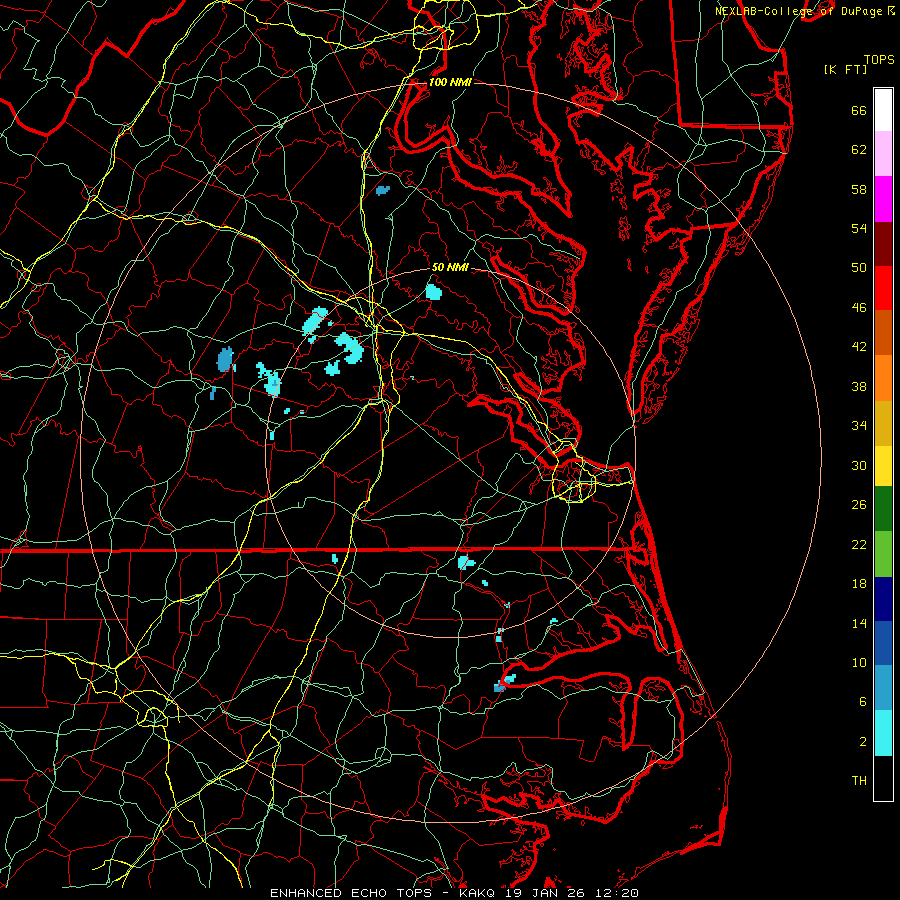The height and width of the screenshot is (900, 900).
Task: Click the '22' legend value
Action: coord(859,544)
